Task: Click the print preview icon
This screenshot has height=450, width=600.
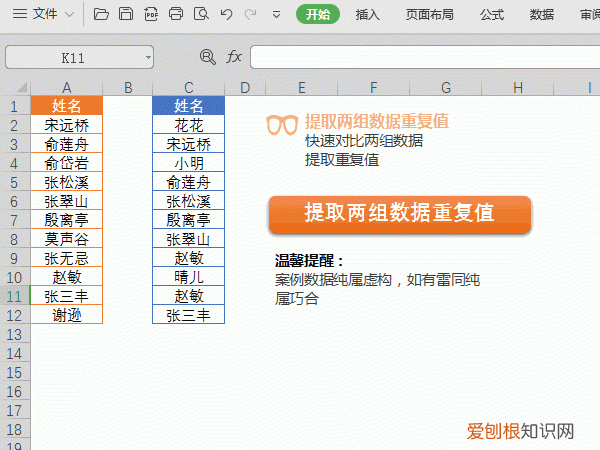Action: tap(201, 14)
